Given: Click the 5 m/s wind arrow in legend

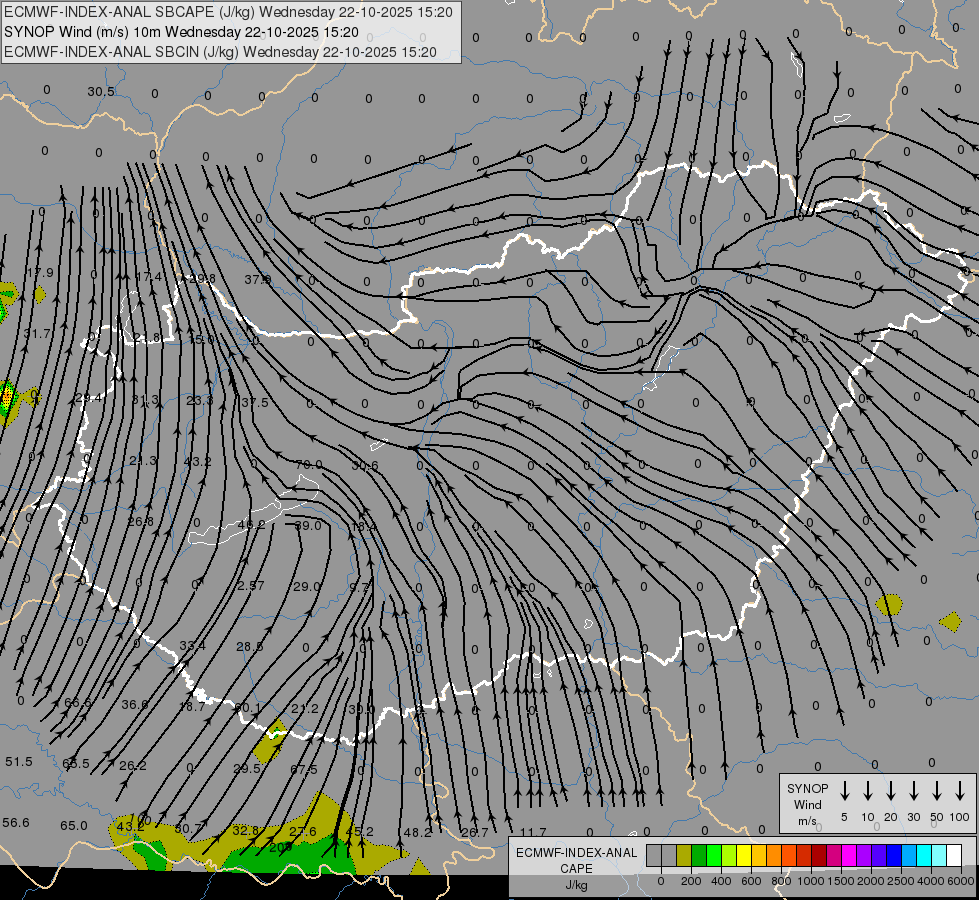Looking at the screenshot, I should click(x=844, y=791).
